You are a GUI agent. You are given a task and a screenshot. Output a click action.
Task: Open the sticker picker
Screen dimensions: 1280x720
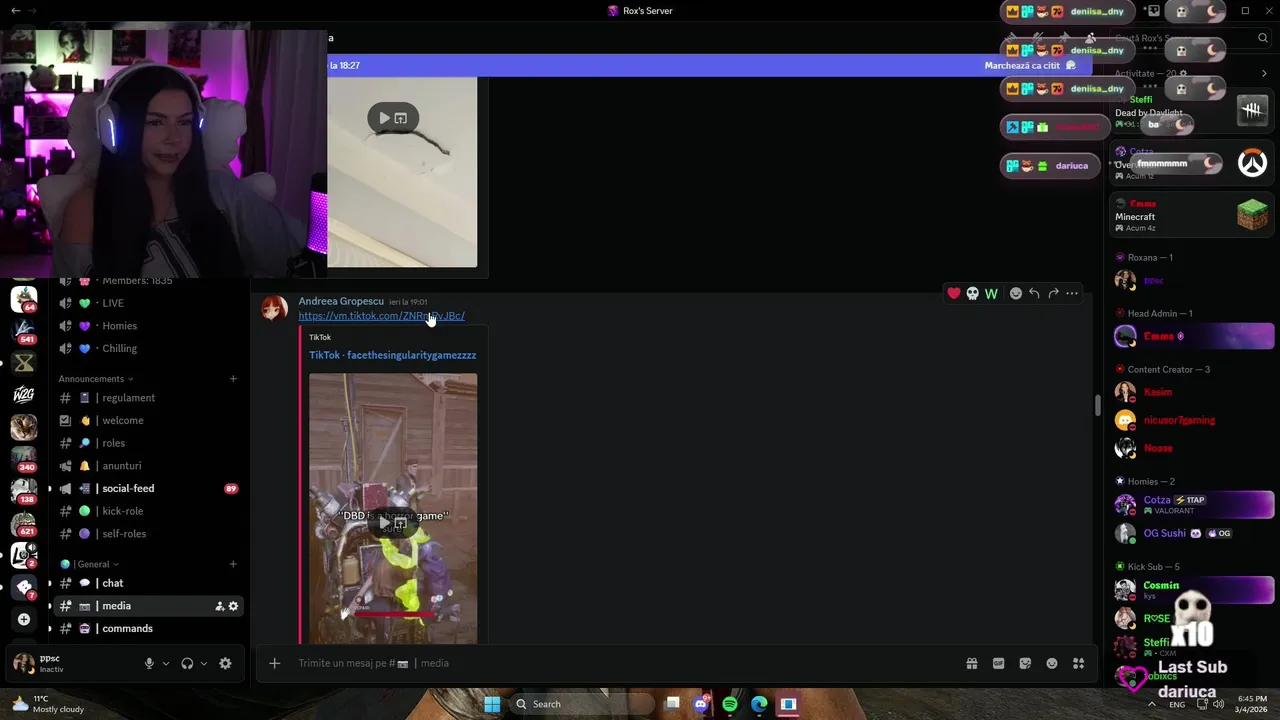1025,663
